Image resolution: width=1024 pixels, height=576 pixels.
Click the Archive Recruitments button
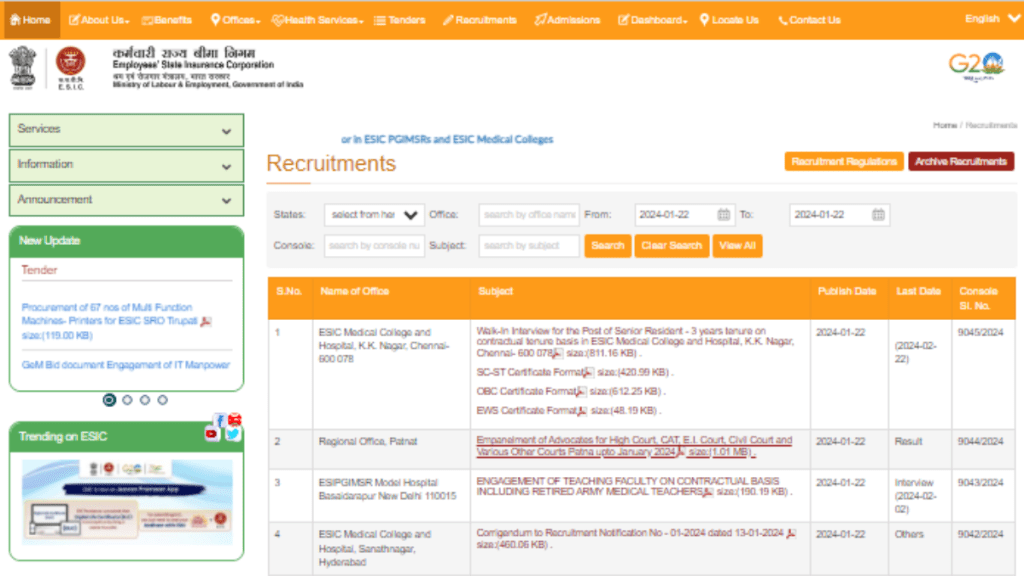click(960, 162)
